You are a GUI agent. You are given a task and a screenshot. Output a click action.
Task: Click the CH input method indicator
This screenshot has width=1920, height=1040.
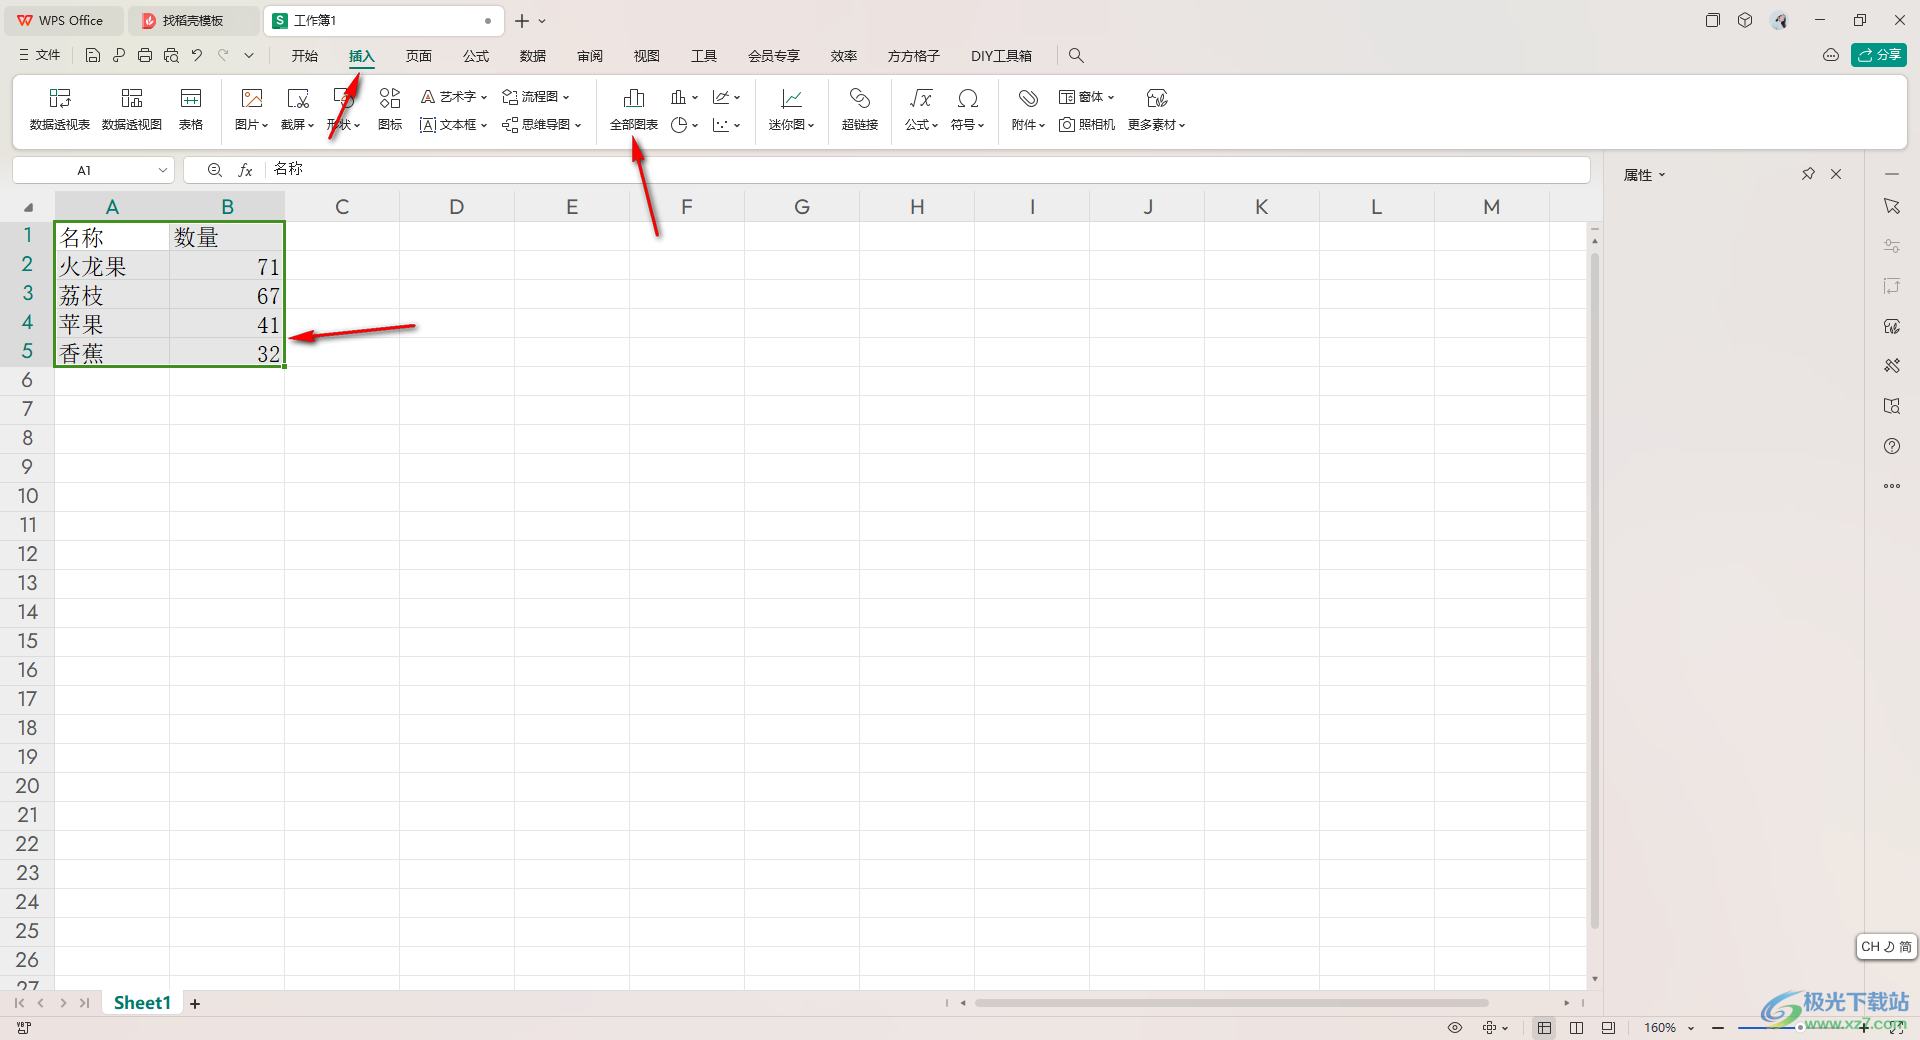pyautogui.click(x=1886, y=947)
